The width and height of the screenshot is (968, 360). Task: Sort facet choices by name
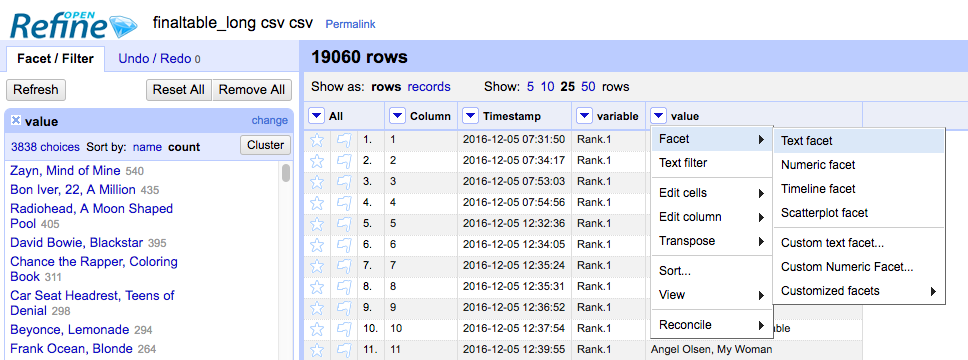pos(147,147)
